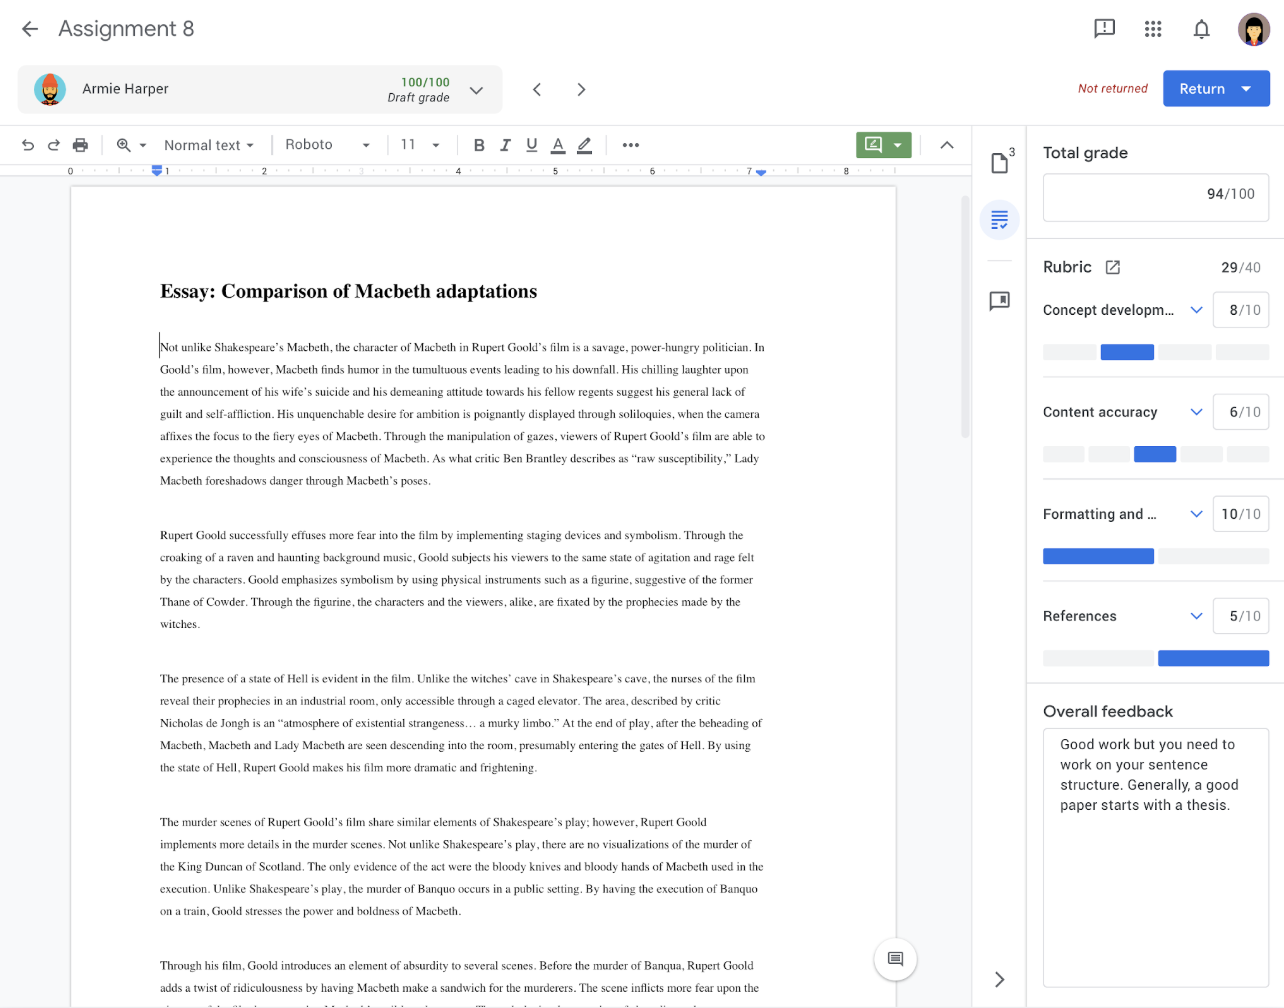Select the blue References rating level

(1213, 658)
